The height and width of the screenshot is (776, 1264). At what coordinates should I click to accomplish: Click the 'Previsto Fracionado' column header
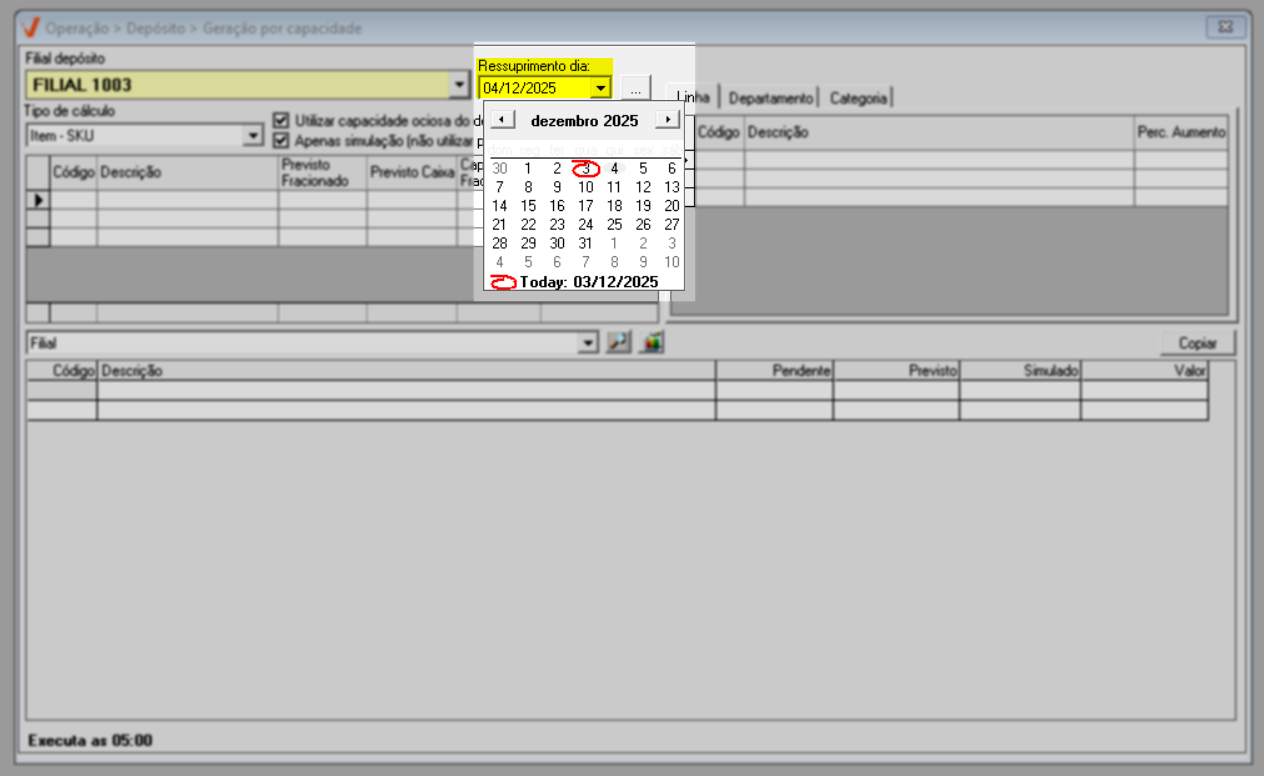323,172
